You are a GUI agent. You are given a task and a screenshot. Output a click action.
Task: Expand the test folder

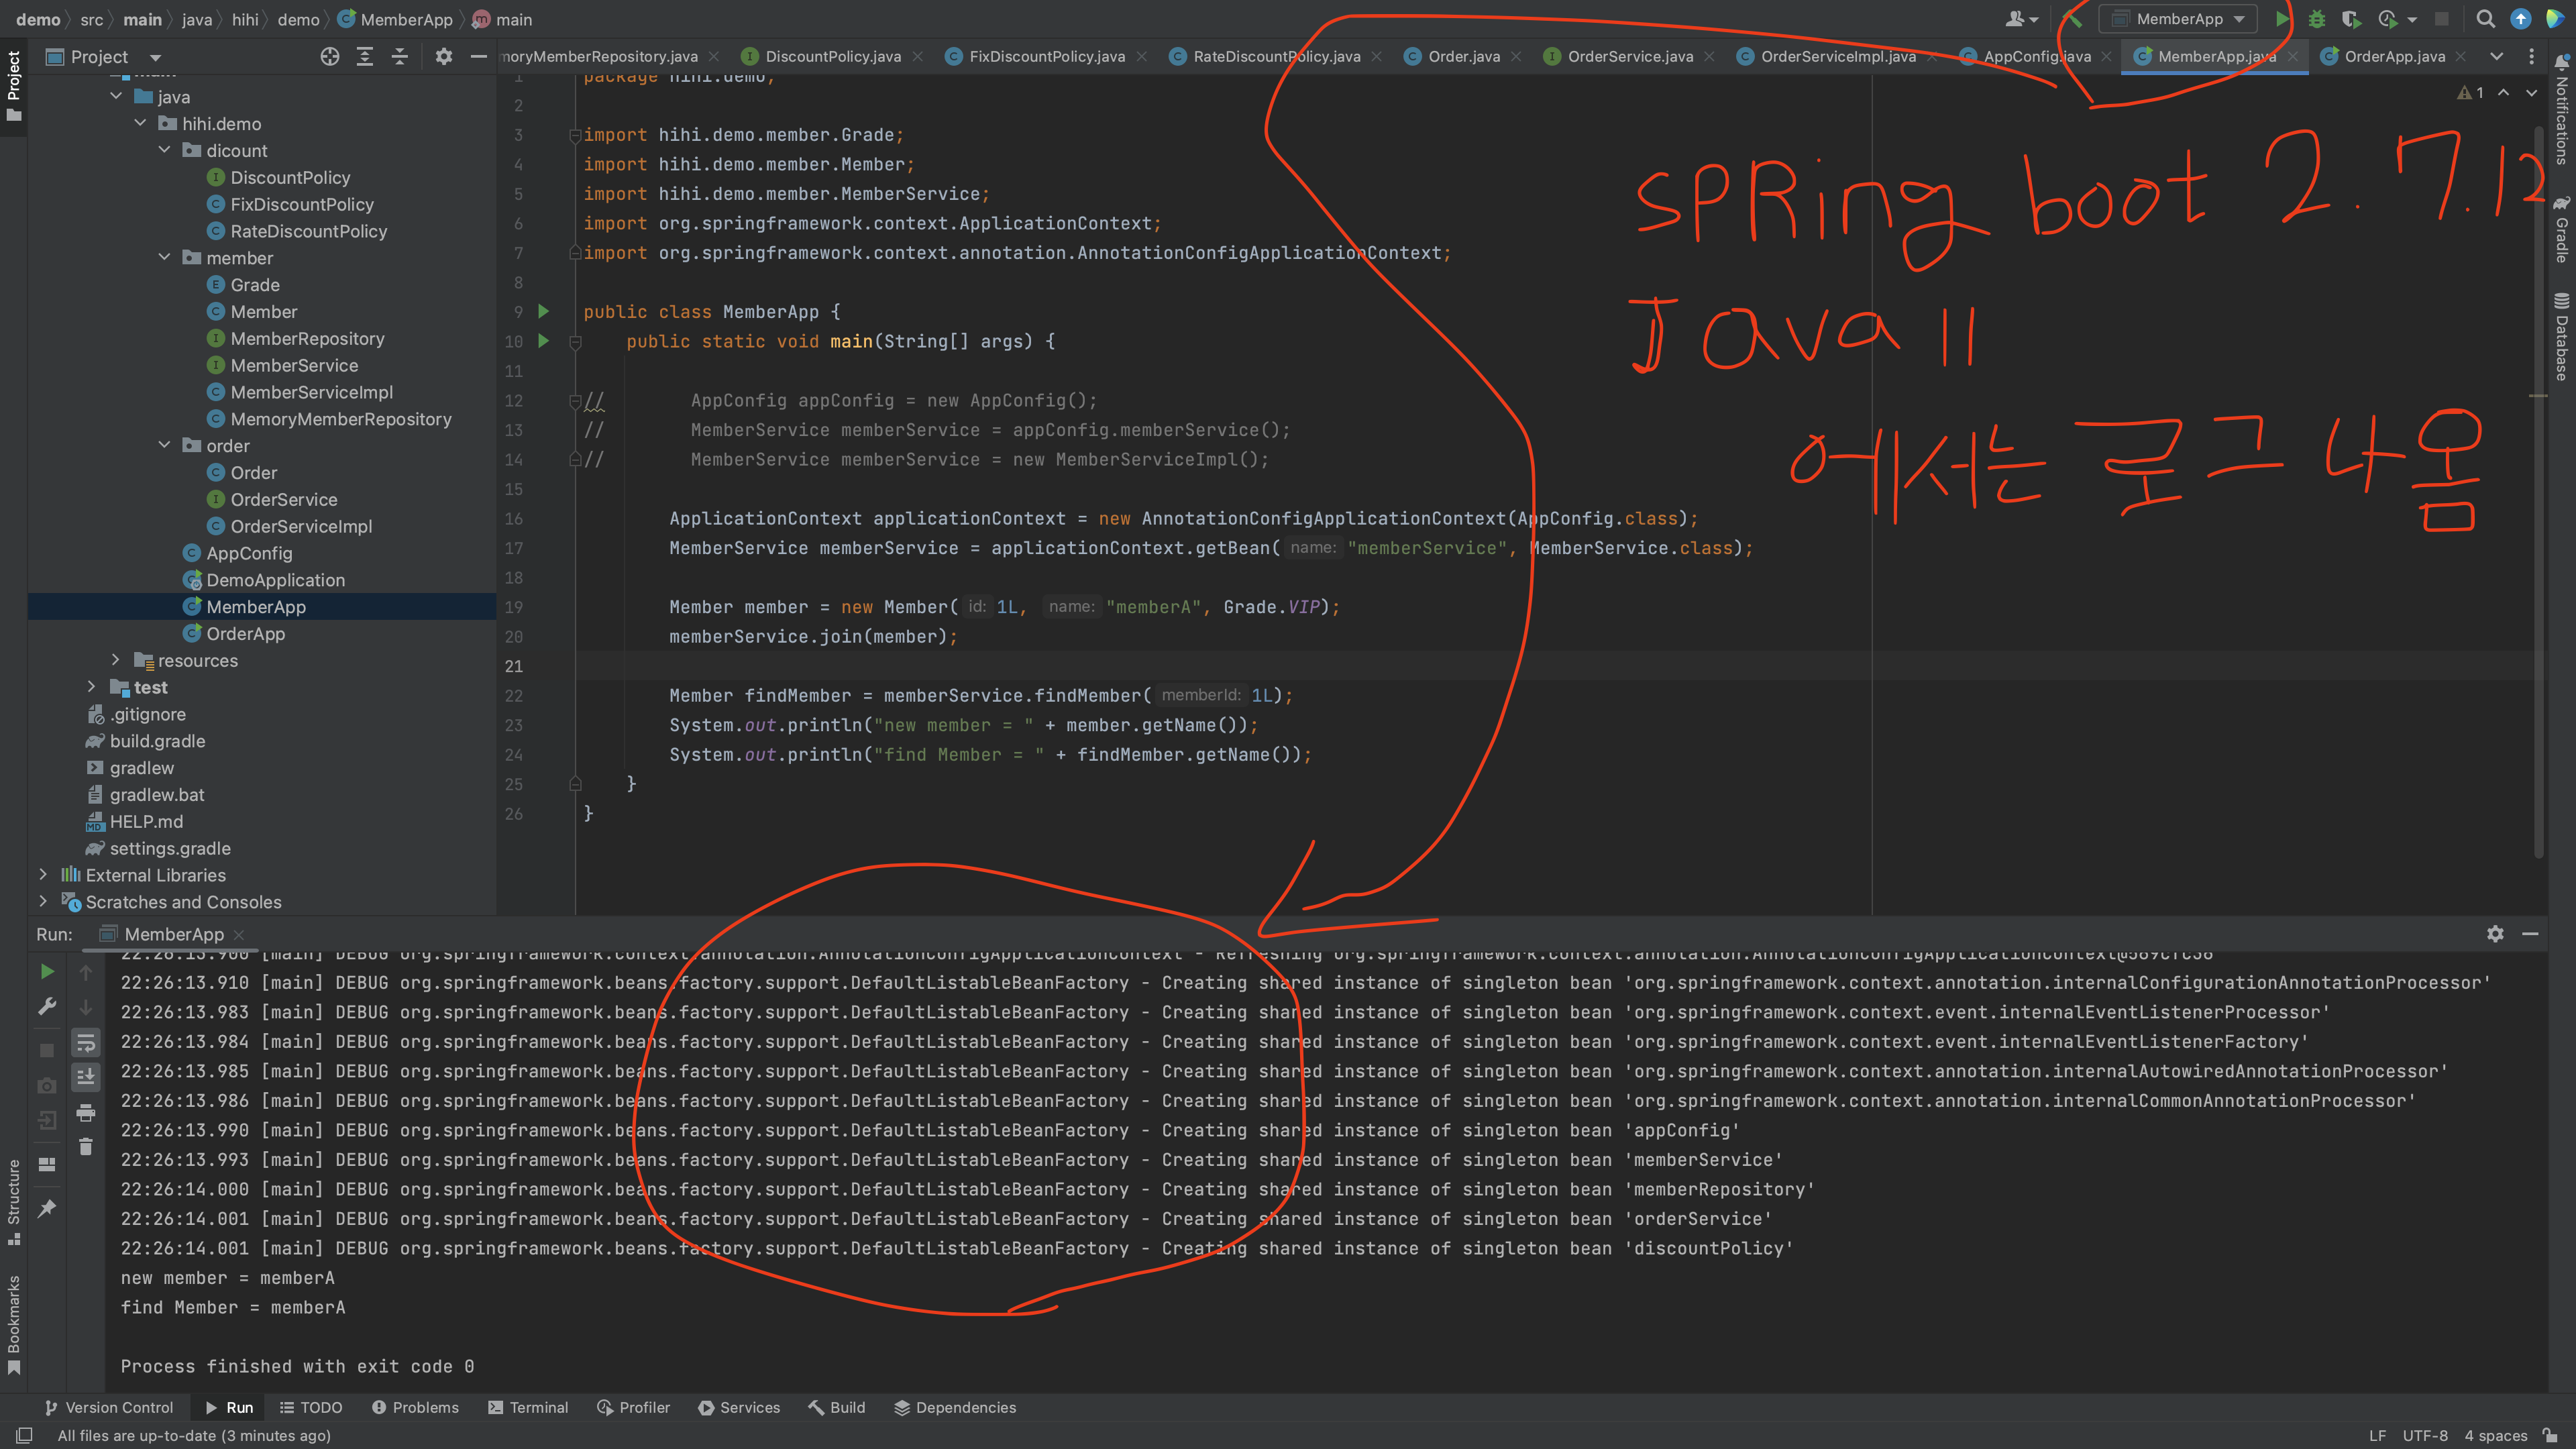(x=92, y=687)
